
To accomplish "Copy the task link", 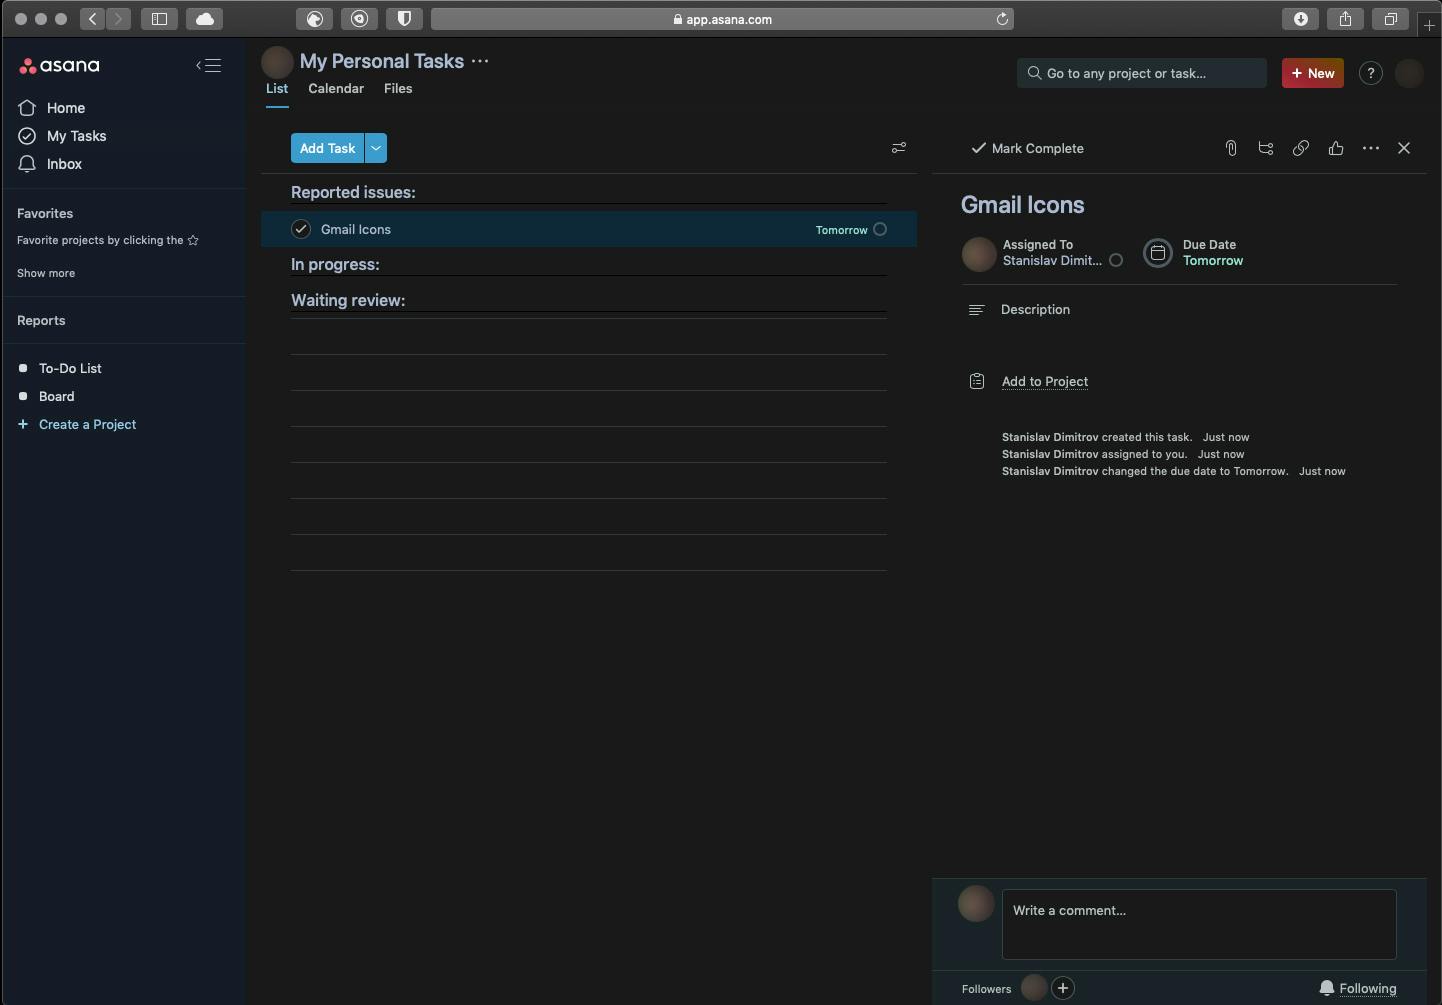I will (1301, 148).
